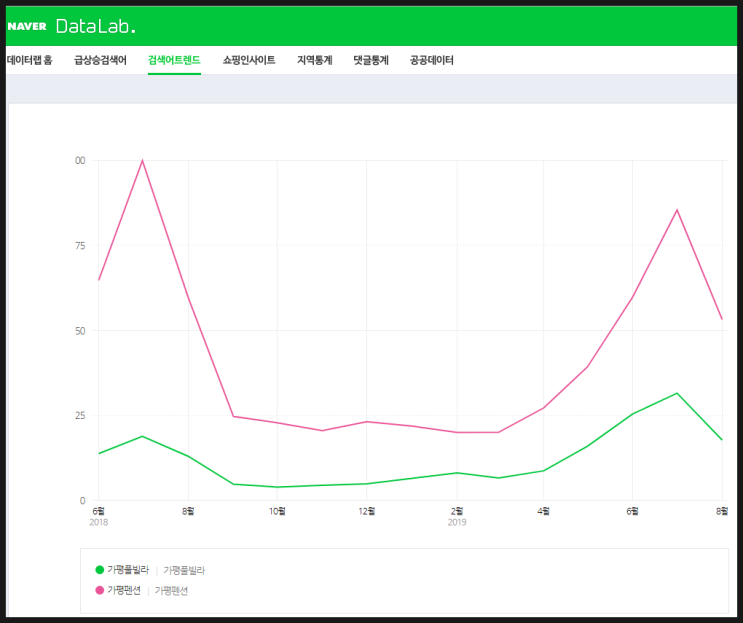The image size is (743, 623).
Task: Open the 지역통계 tab
Action: coord(315,60)
